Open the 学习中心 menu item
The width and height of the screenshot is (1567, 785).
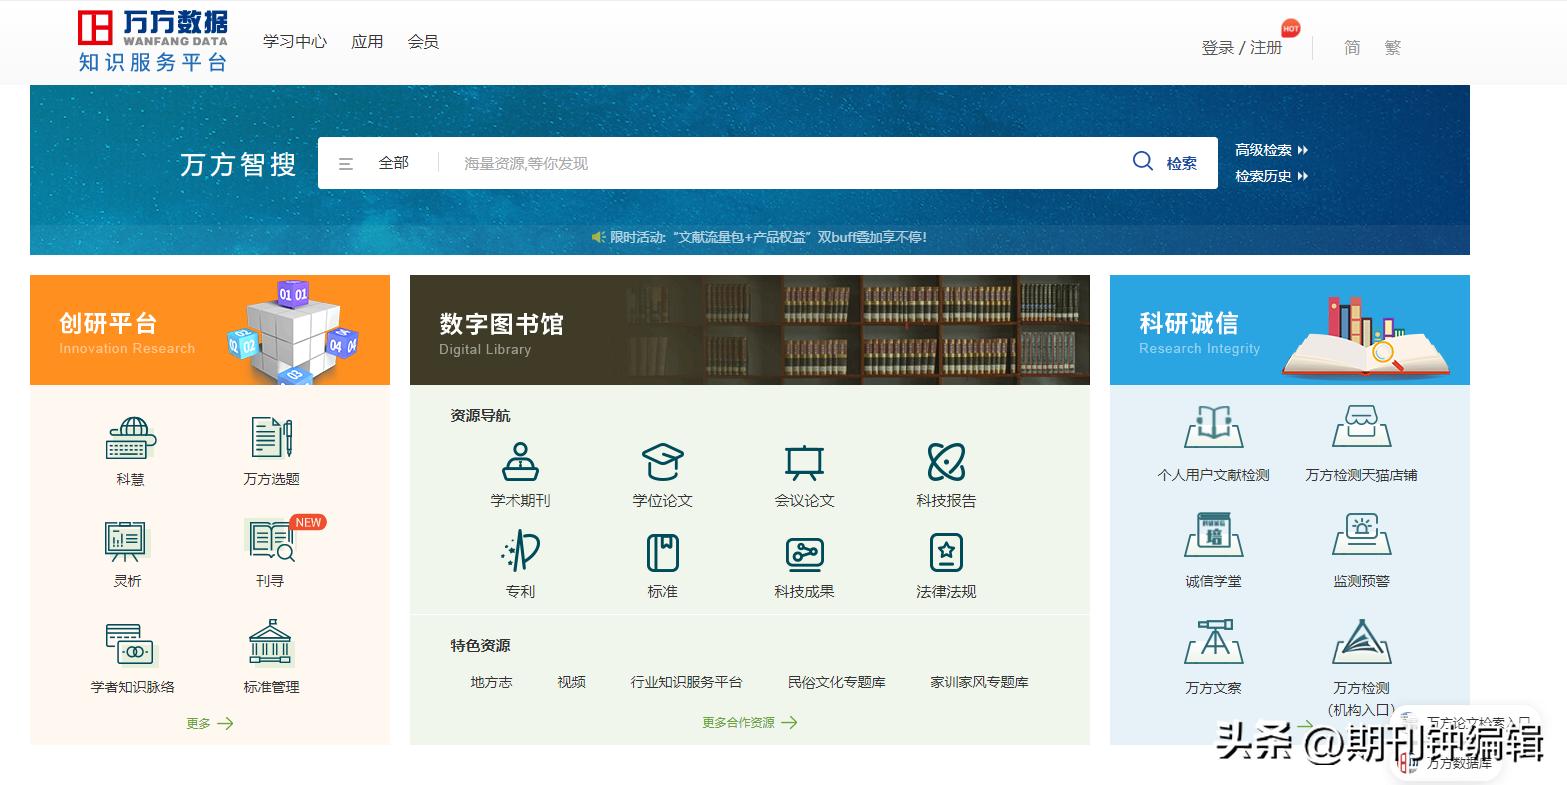(x=293, y=42)
